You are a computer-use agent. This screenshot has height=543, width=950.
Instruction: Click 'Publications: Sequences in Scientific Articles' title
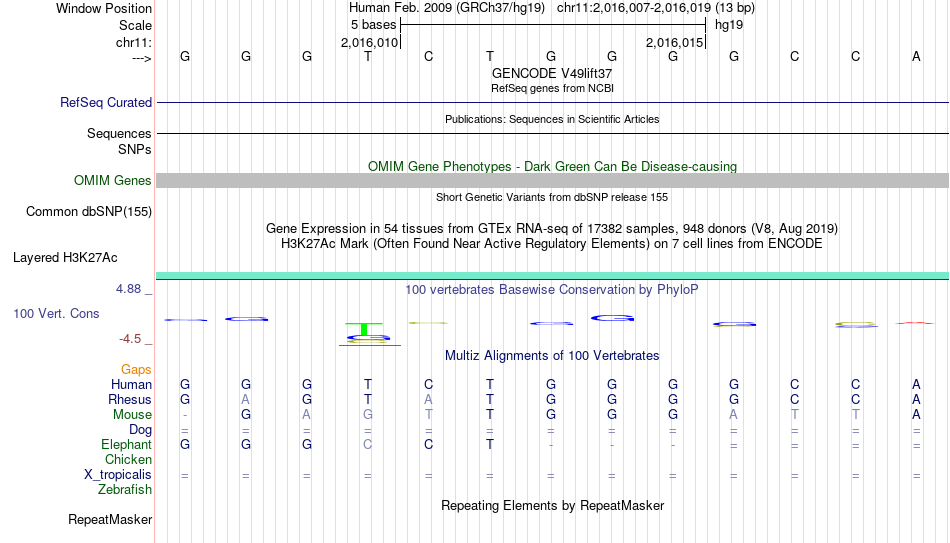552,119
